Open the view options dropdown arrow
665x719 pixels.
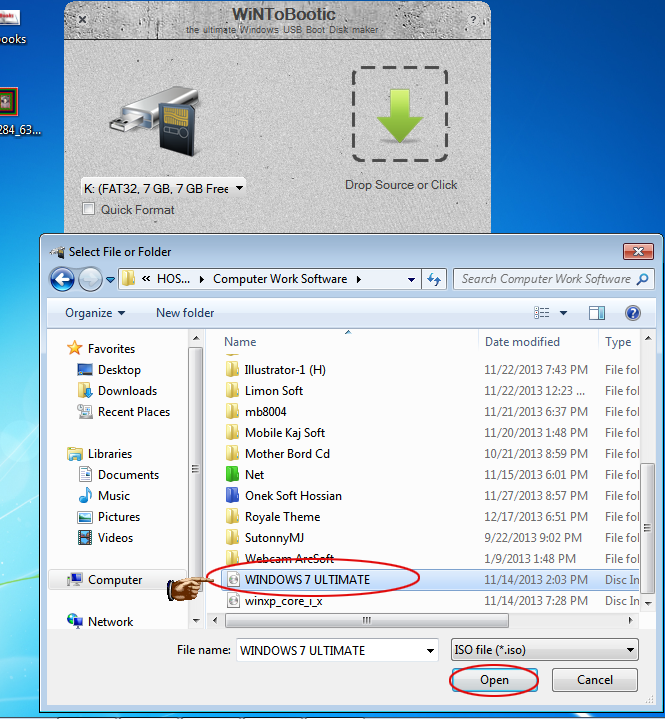point(563,313)
